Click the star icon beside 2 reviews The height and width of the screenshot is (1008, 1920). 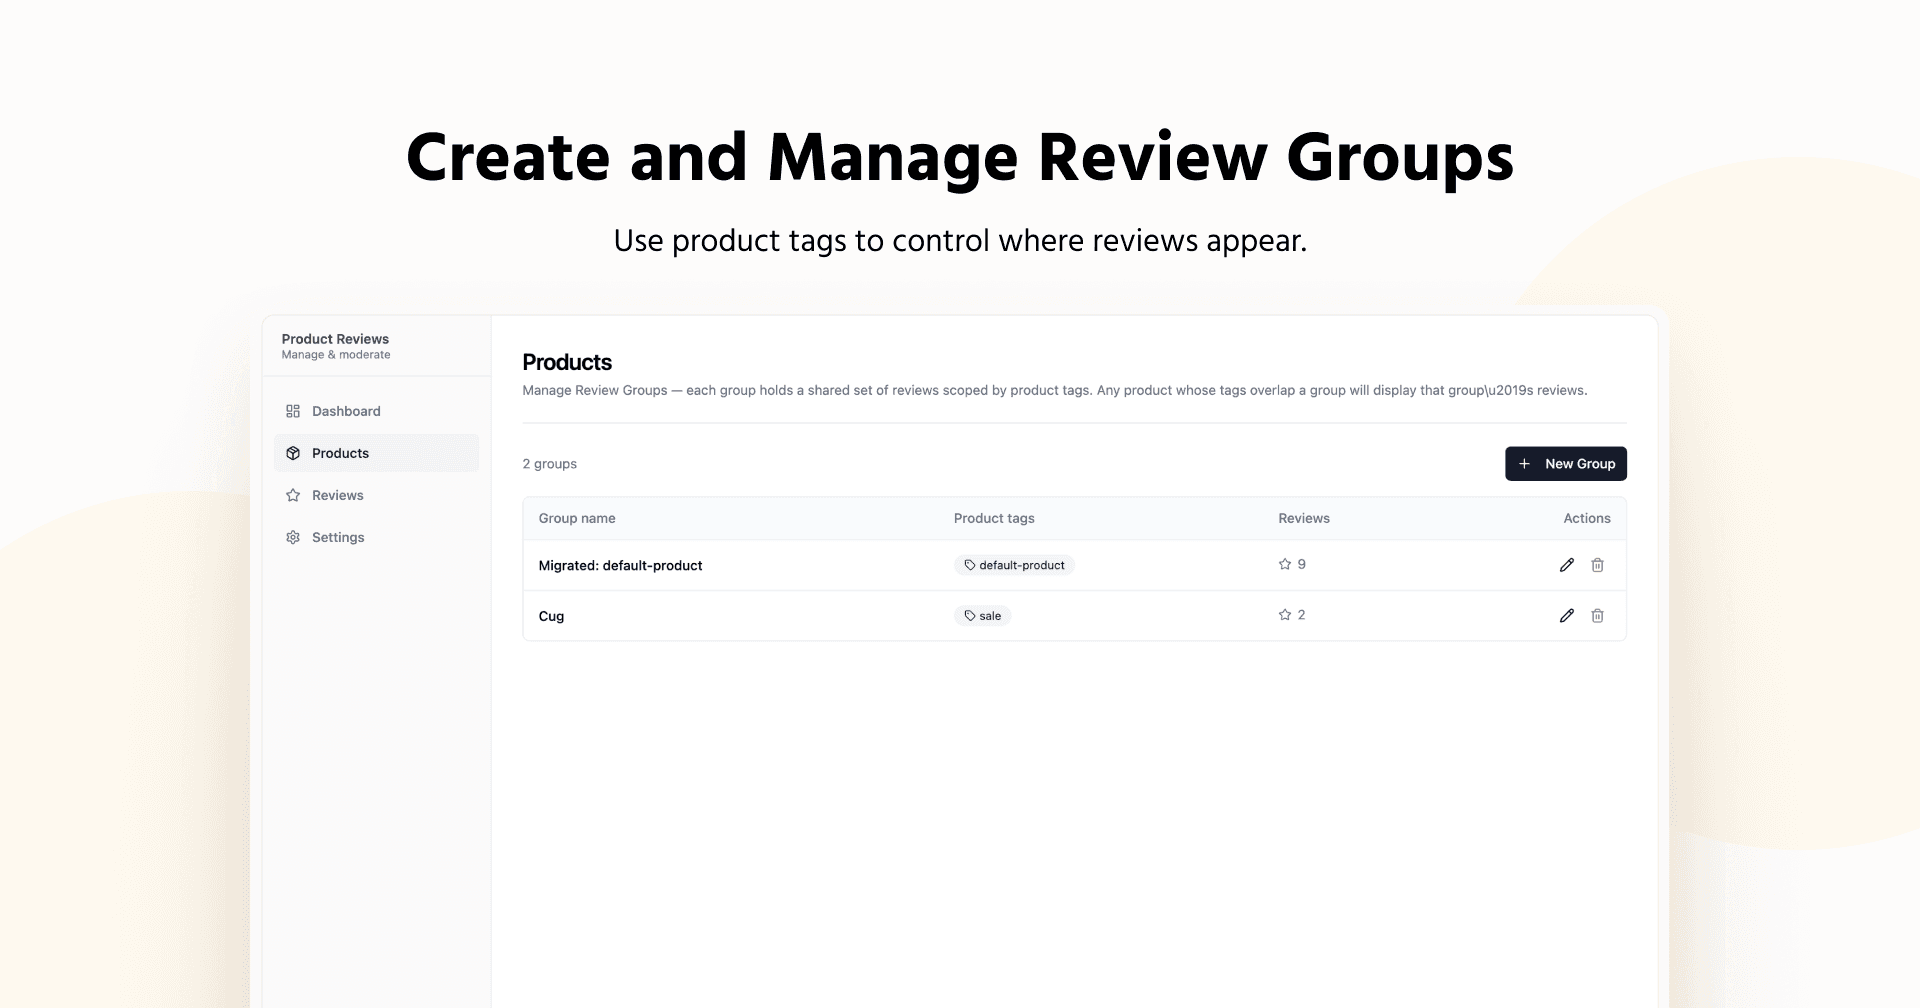[x=1285, y=615]
